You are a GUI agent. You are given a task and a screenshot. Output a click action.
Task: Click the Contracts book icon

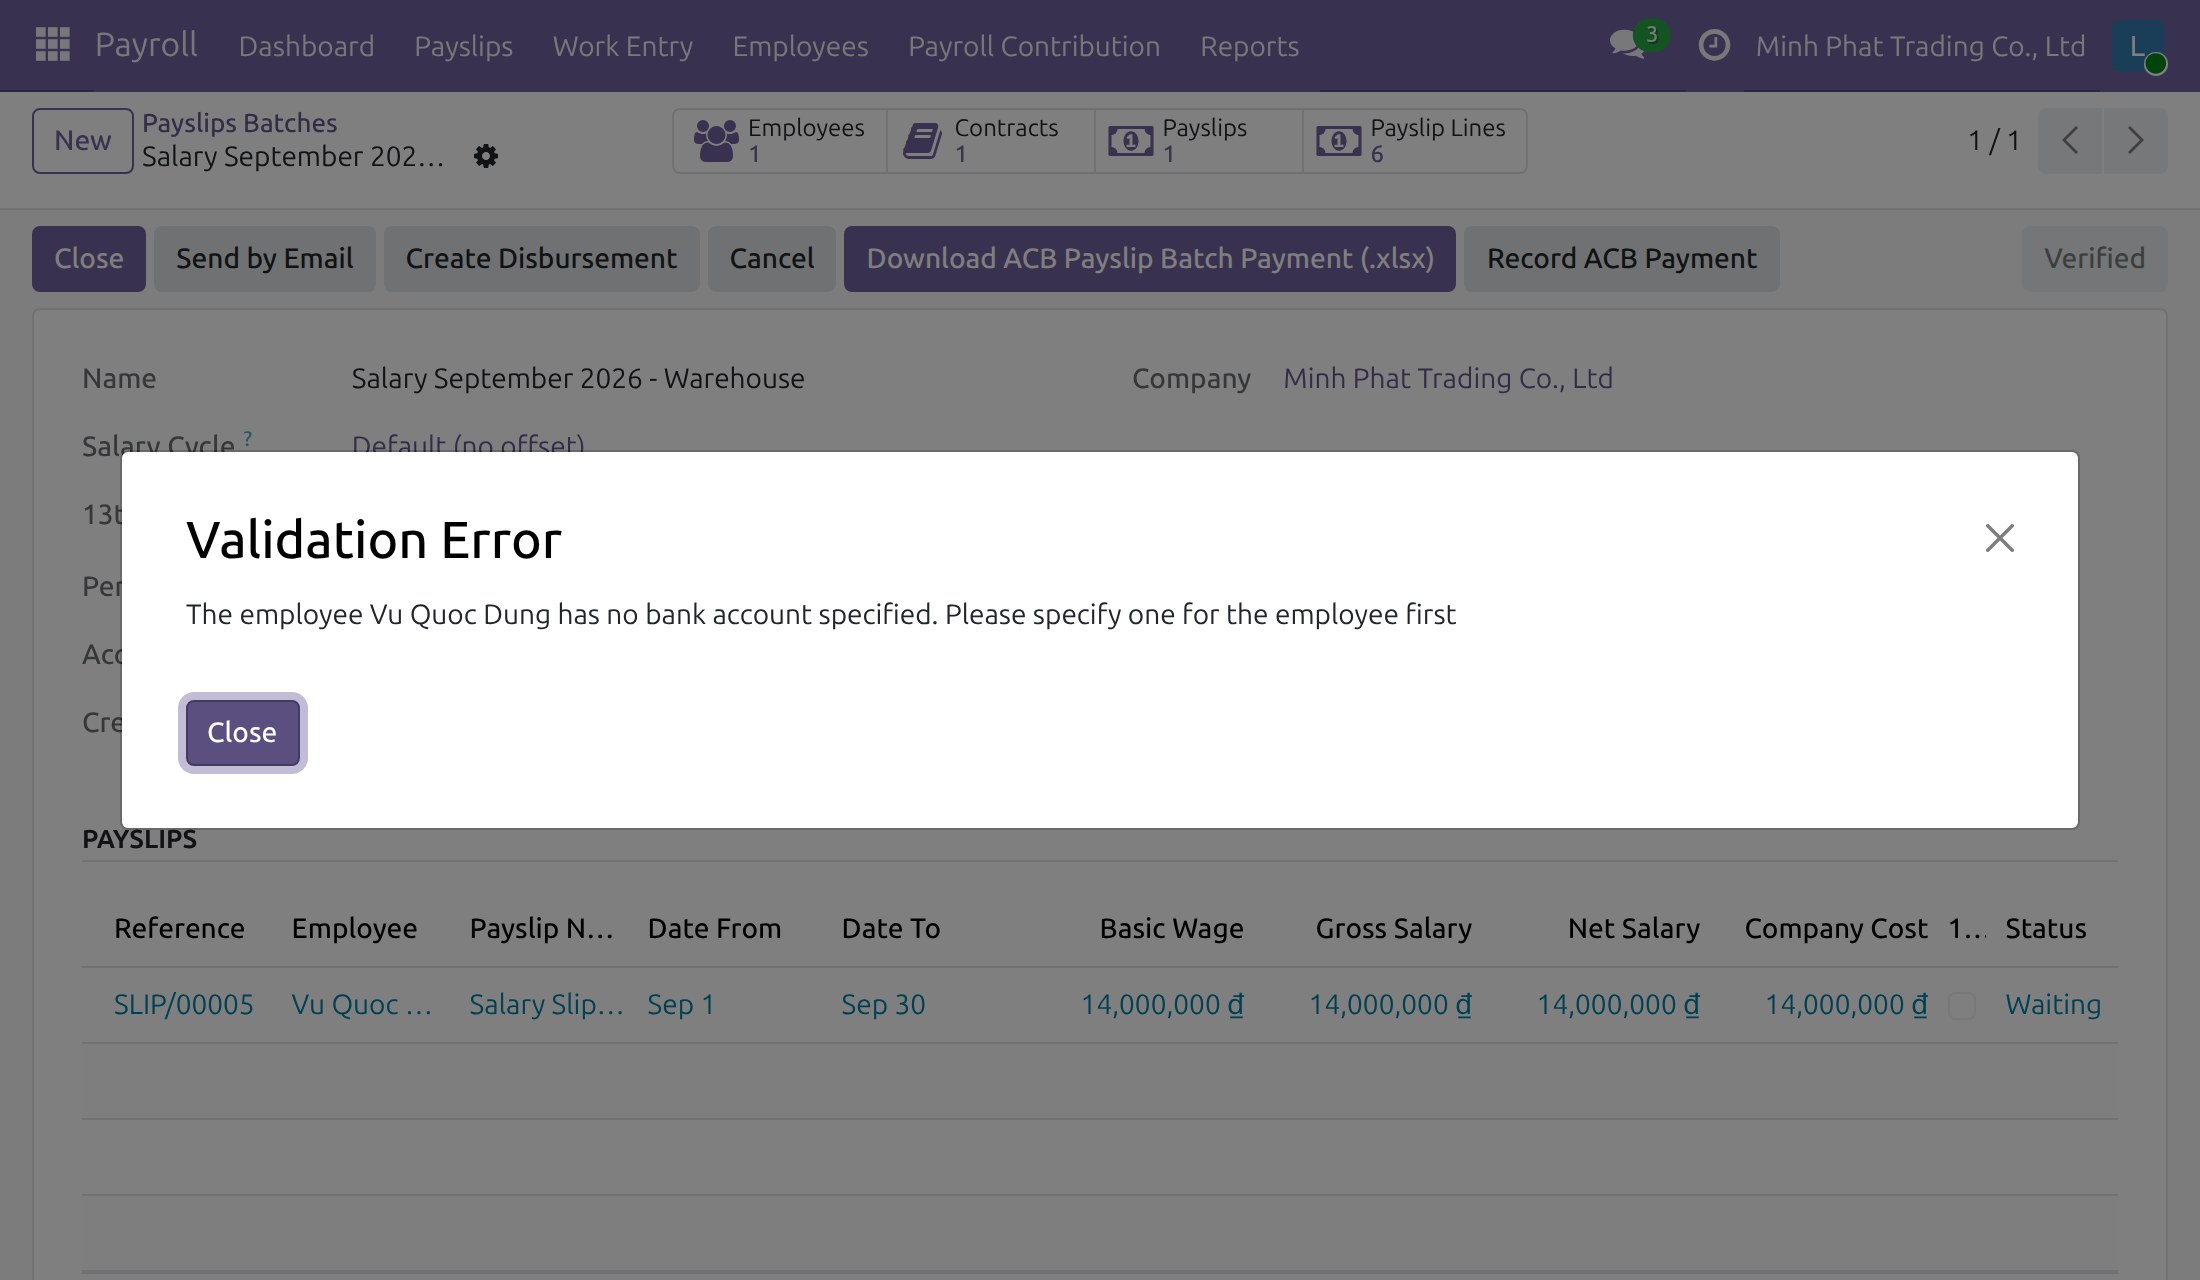click(922, 141)
